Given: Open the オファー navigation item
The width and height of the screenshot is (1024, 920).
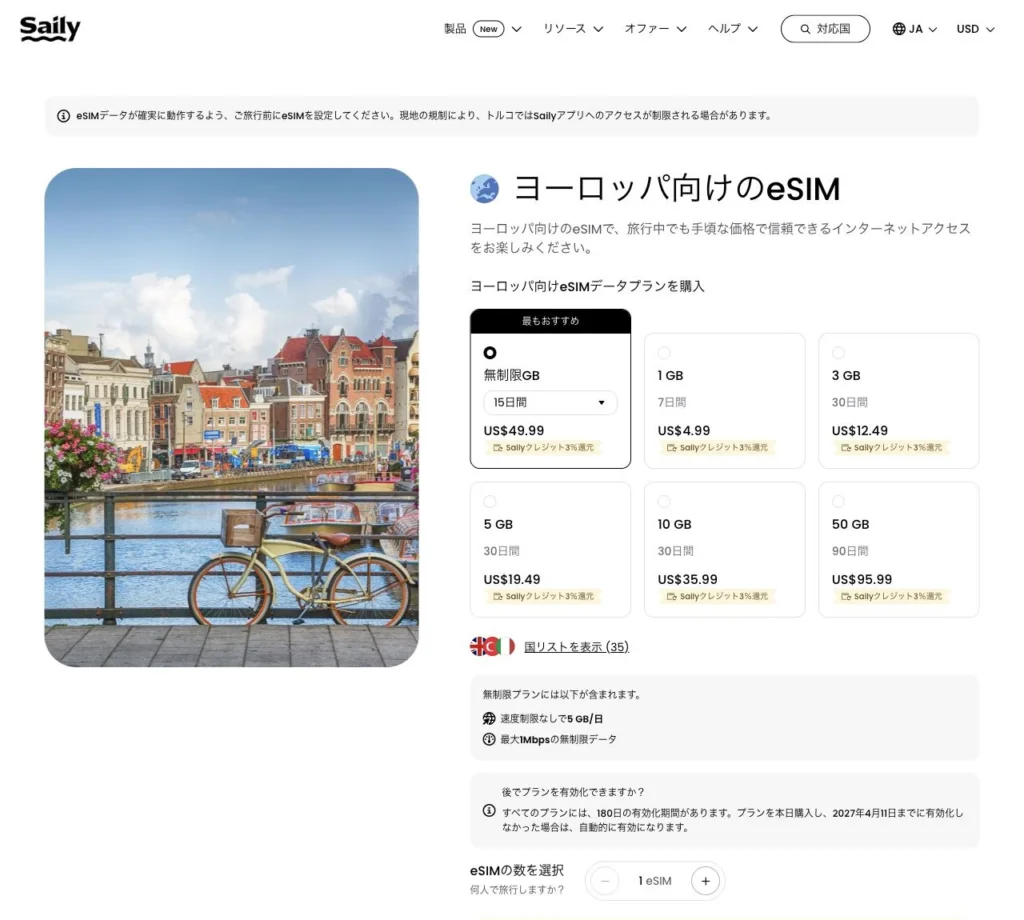Looking at the screenshot, I should click(x=647, y=29).
